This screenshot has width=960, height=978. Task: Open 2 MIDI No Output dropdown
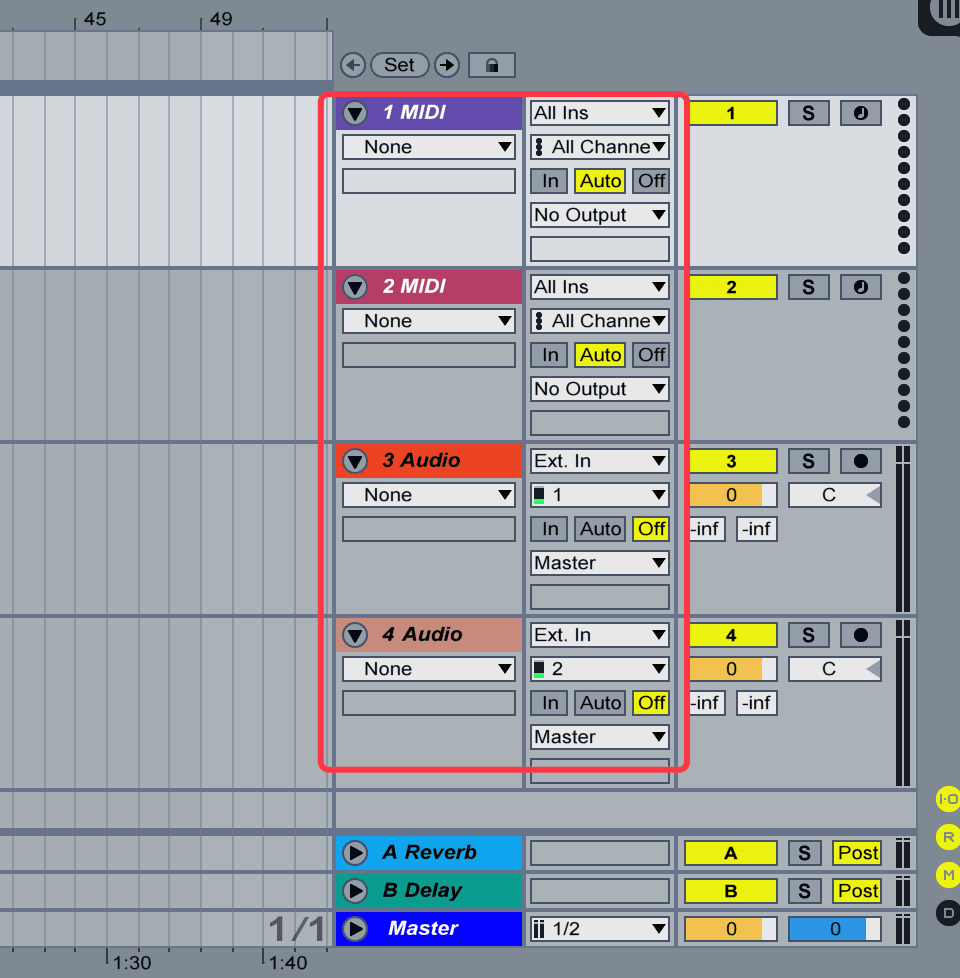tap(599, 389)
